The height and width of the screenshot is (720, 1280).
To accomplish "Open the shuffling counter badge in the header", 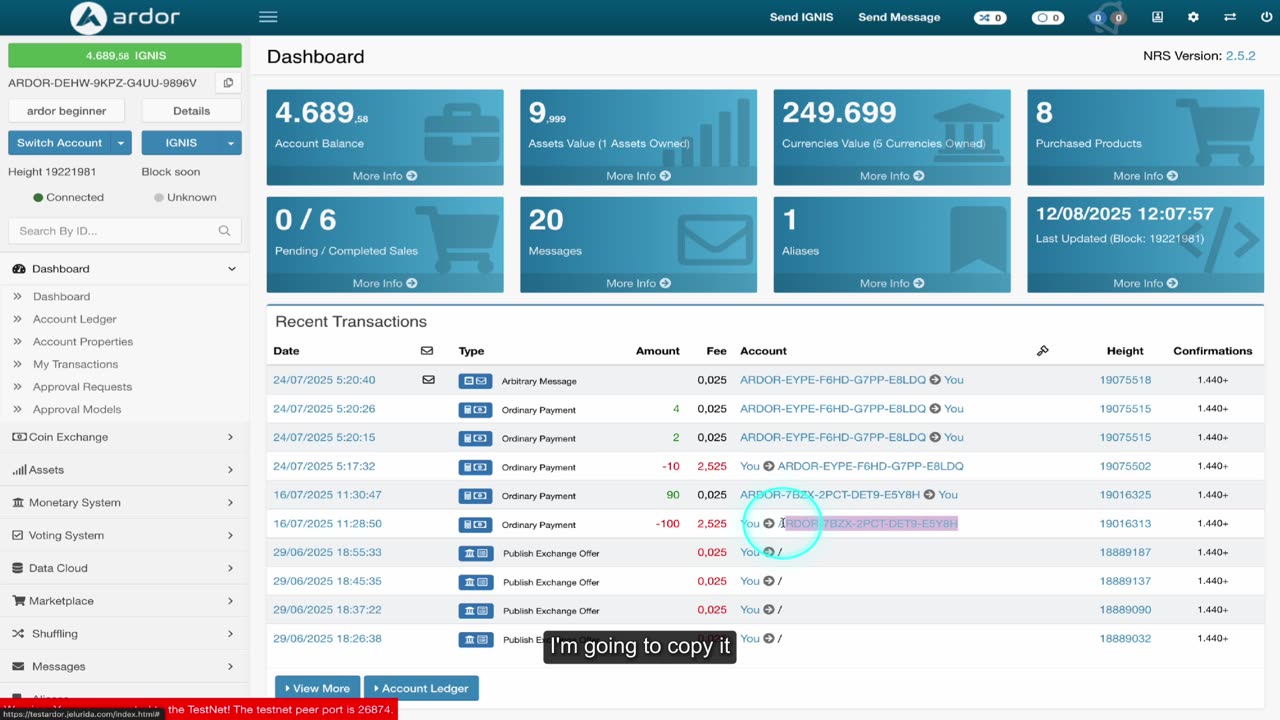I will point(990,18).
